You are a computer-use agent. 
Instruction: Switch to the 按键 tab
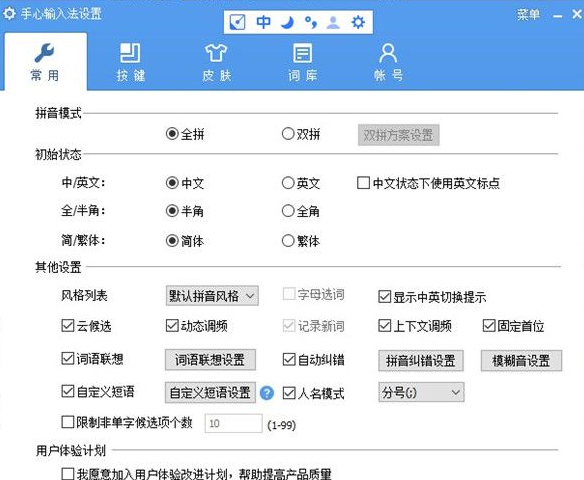pyautogui.click(x=131, y=62)
